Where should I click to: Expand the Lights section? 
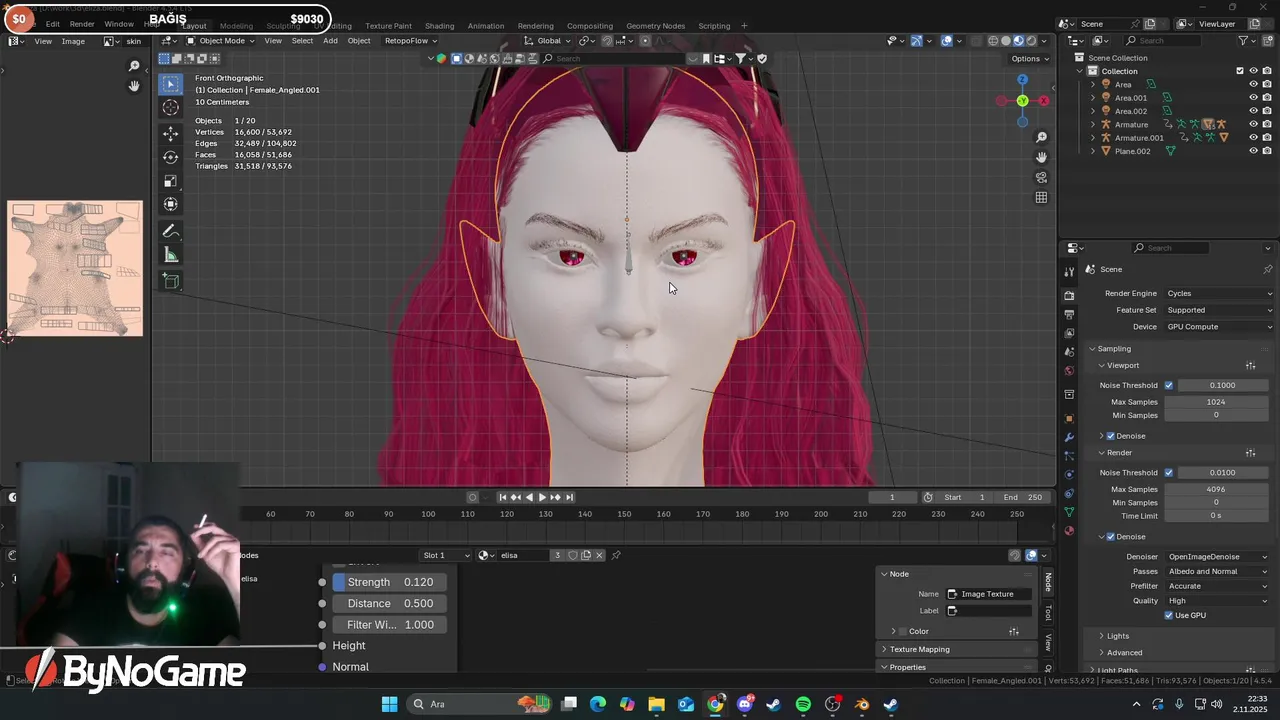[x=1117, y=636]
